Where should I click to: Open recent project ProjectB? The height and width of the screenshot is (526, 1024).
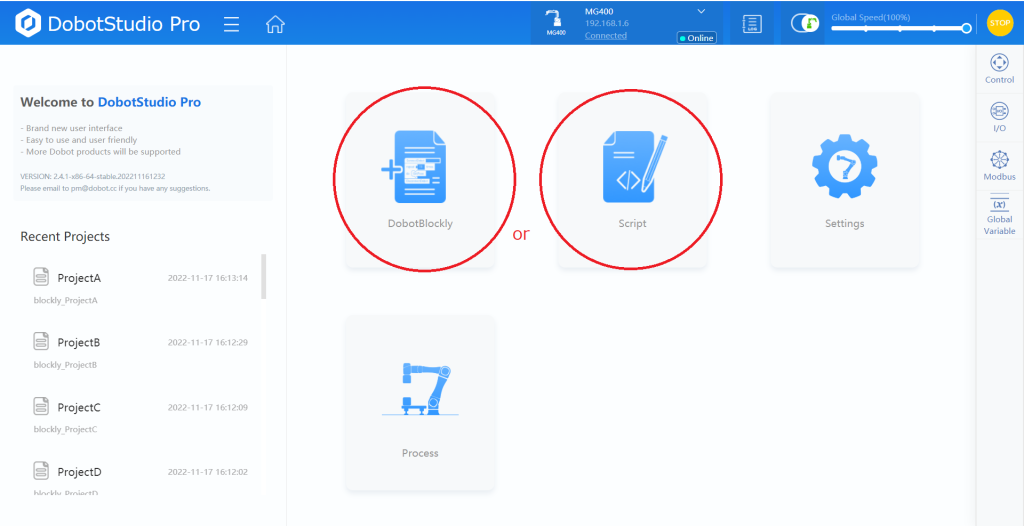coord(140,350)
